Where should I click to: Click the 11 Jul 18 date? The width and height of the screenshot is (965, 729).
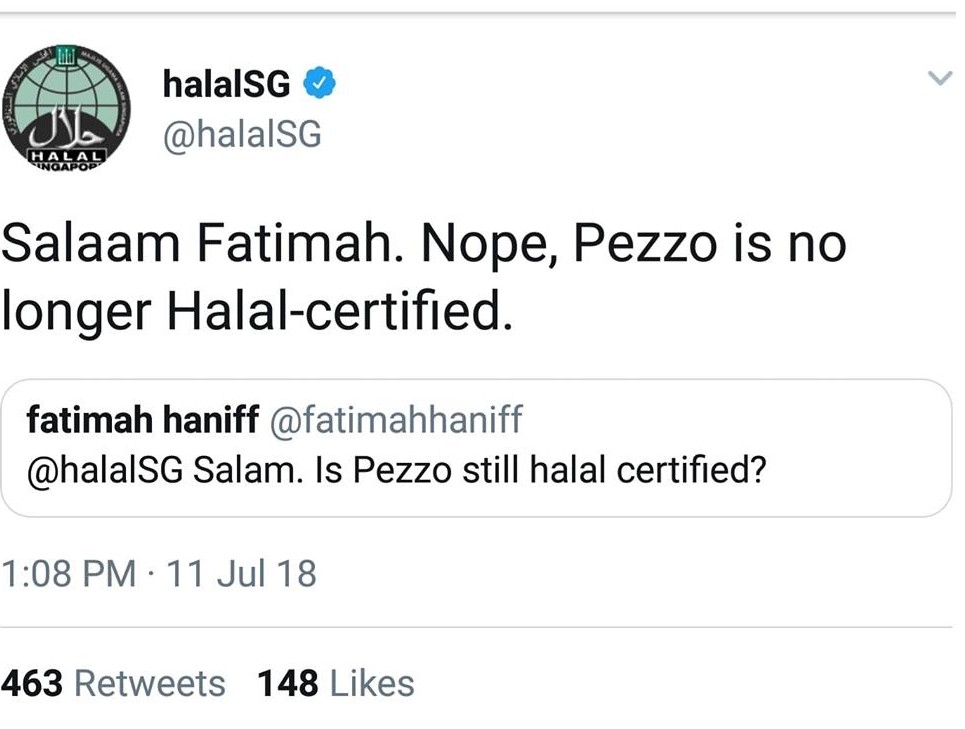[x=241, y=573]
